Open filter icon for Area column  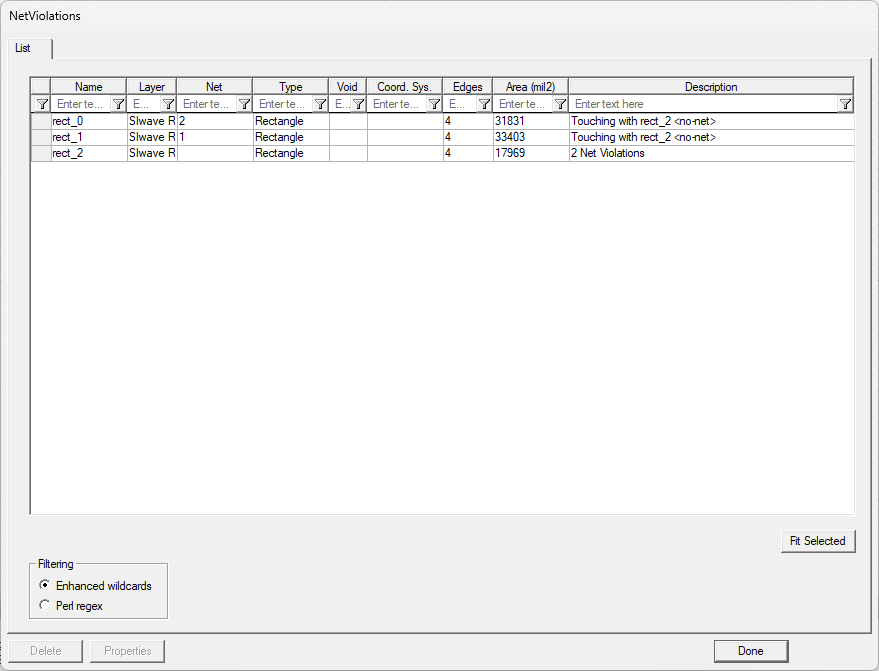tap(560, 104)
